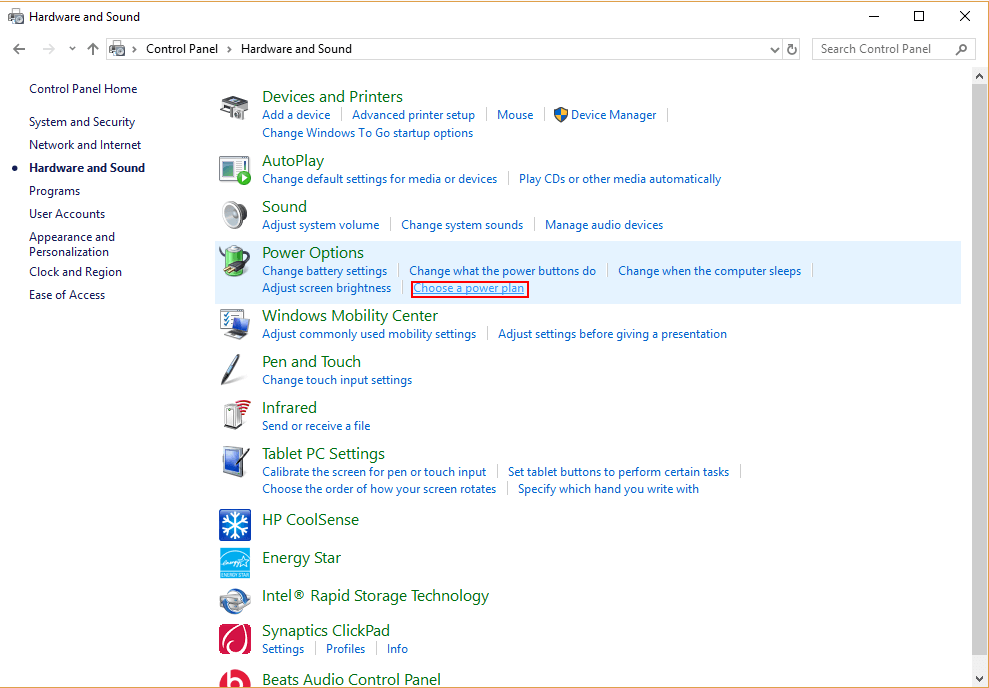The image size is (989, 688).
Task: Click the Energy Star icon
Action: [x=235, y=563]
